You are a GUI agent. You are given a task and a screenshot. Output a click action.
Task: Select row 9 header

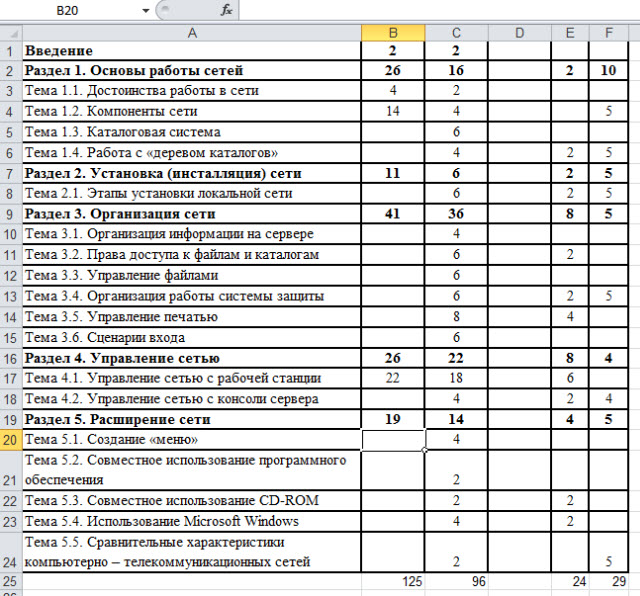pyautogui.click(x=11, y=213)
